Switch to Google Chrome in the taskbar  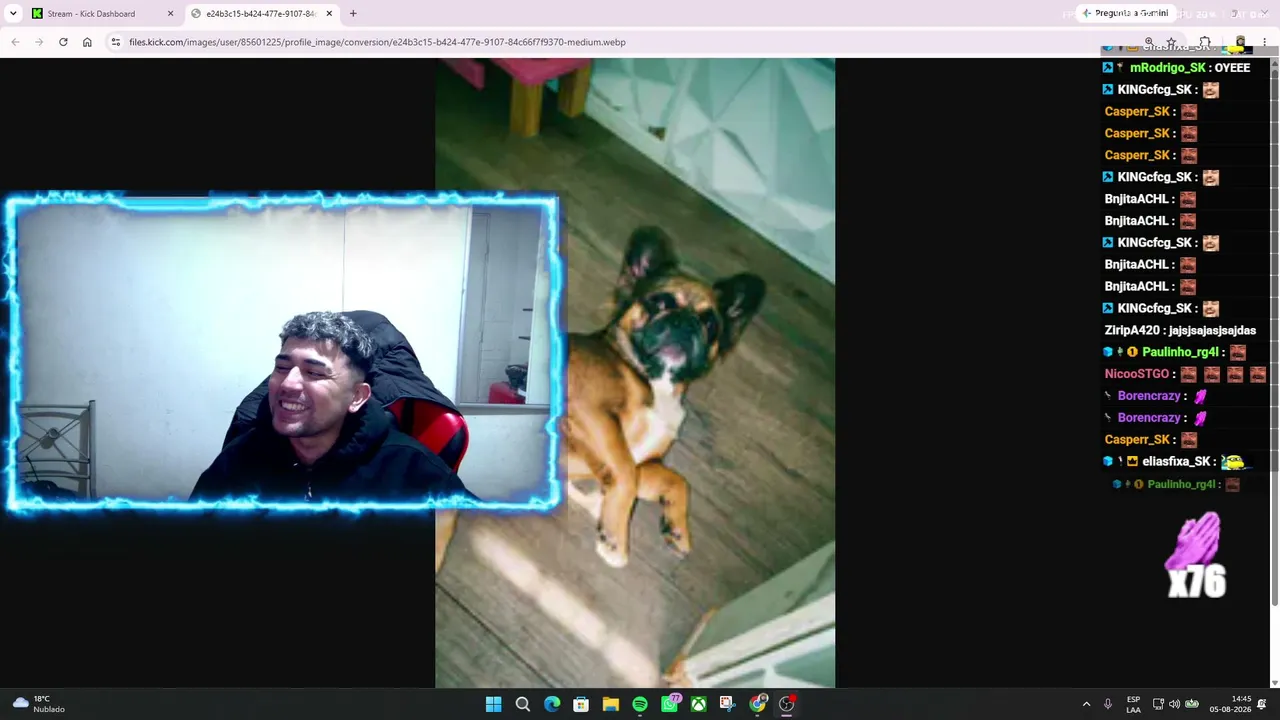pyautogui.click(x=758, y=705)
